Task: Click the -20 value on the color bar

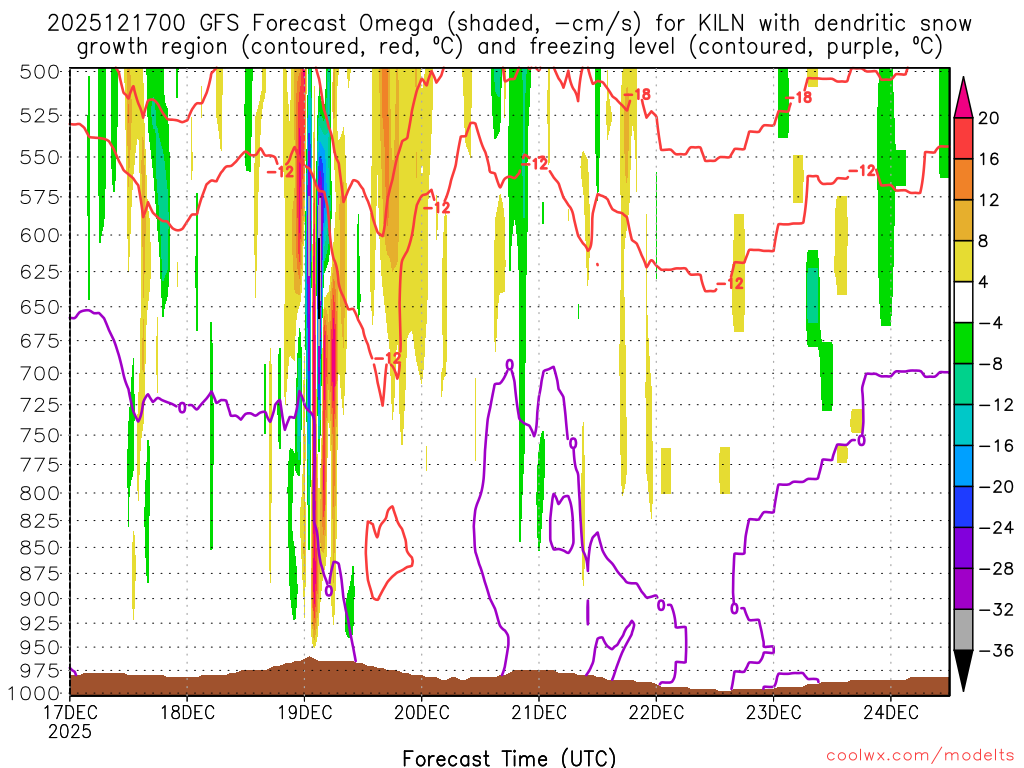Action: tap(997, 487)
